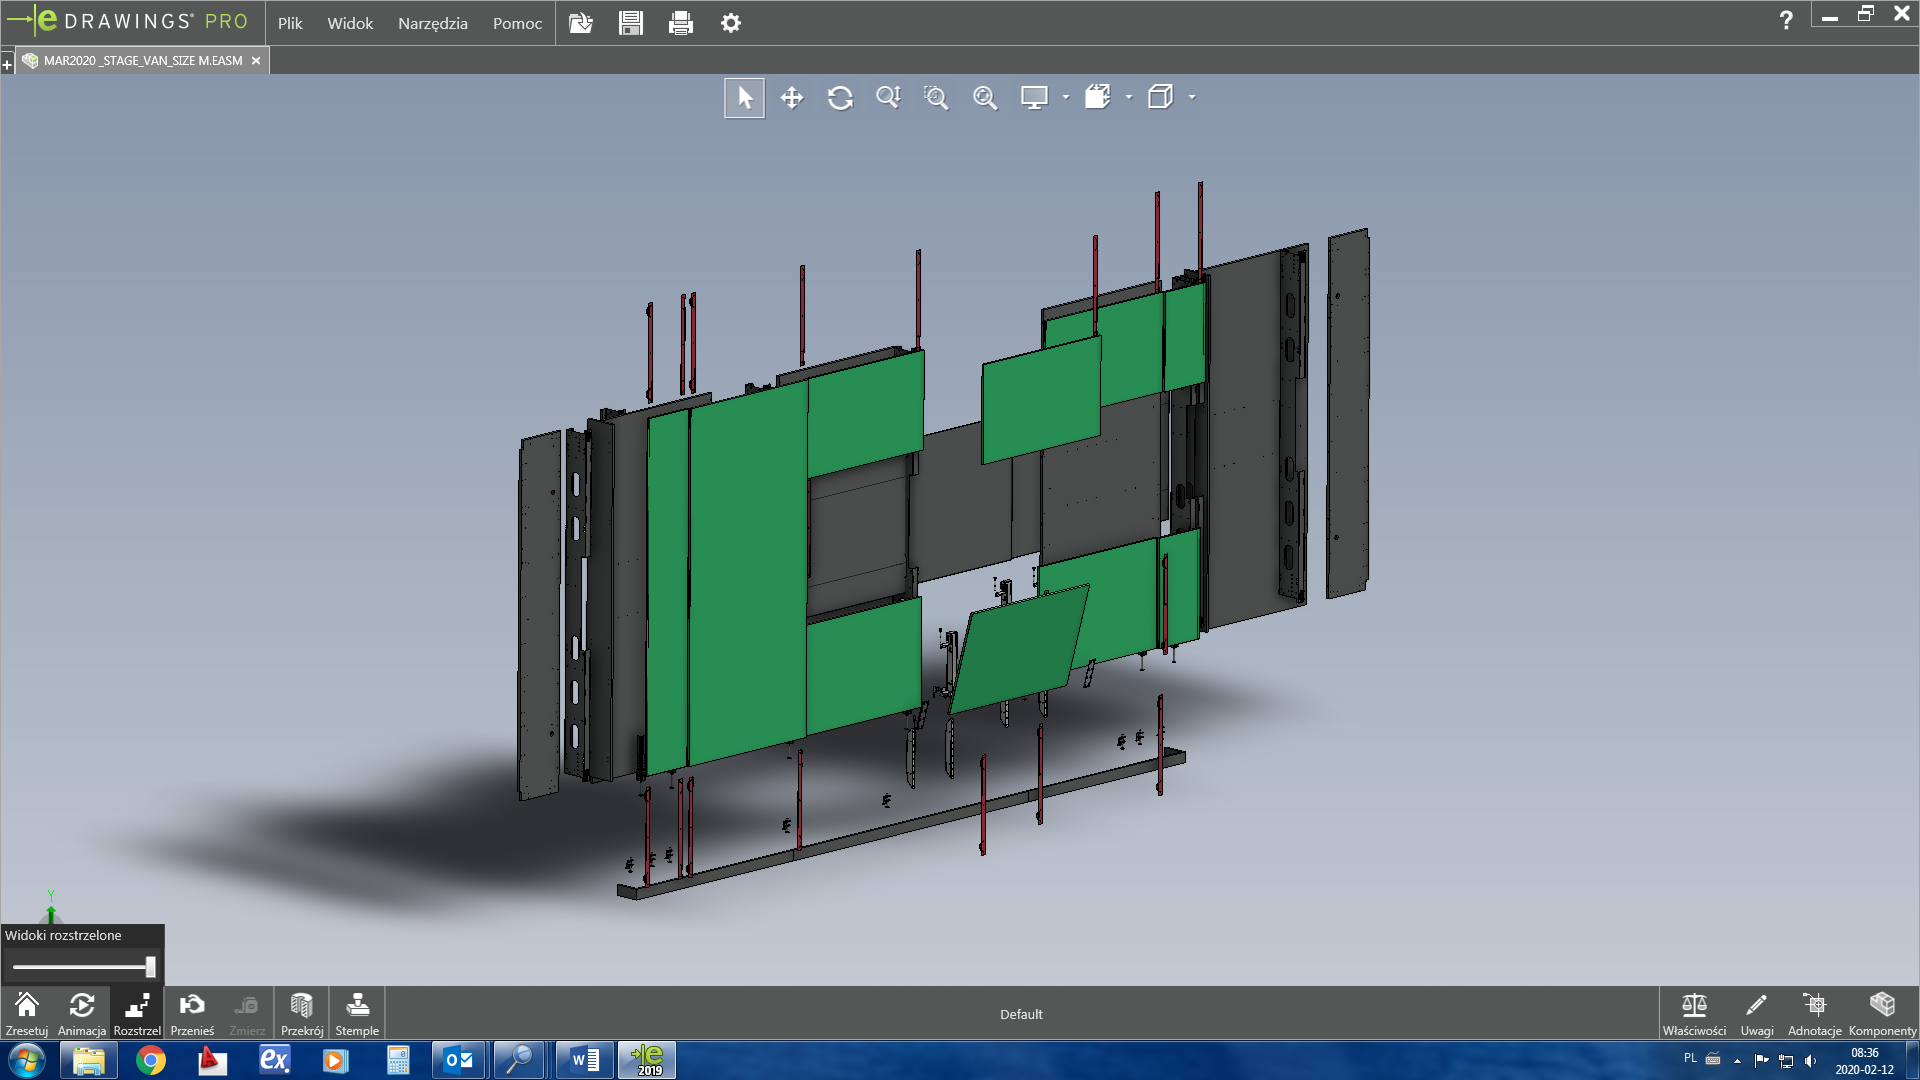Toggle Animacja playback
This screenshot has height=1080, width=1920.
coord(82,1012)
